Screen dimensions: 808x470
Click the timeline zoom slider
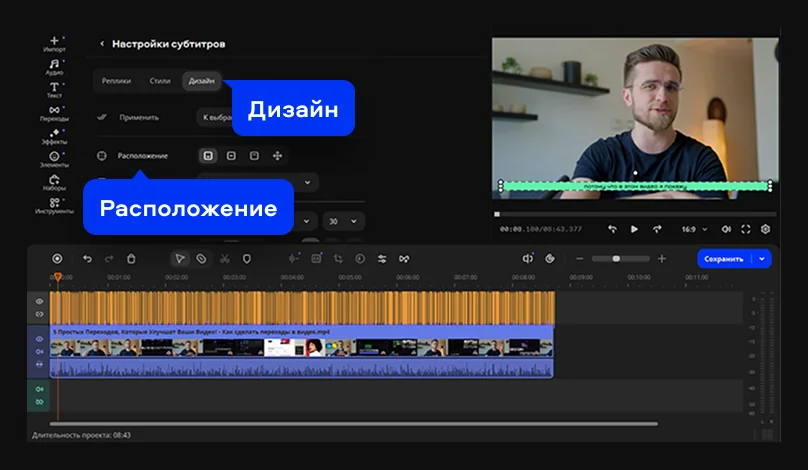click(616, 258)
